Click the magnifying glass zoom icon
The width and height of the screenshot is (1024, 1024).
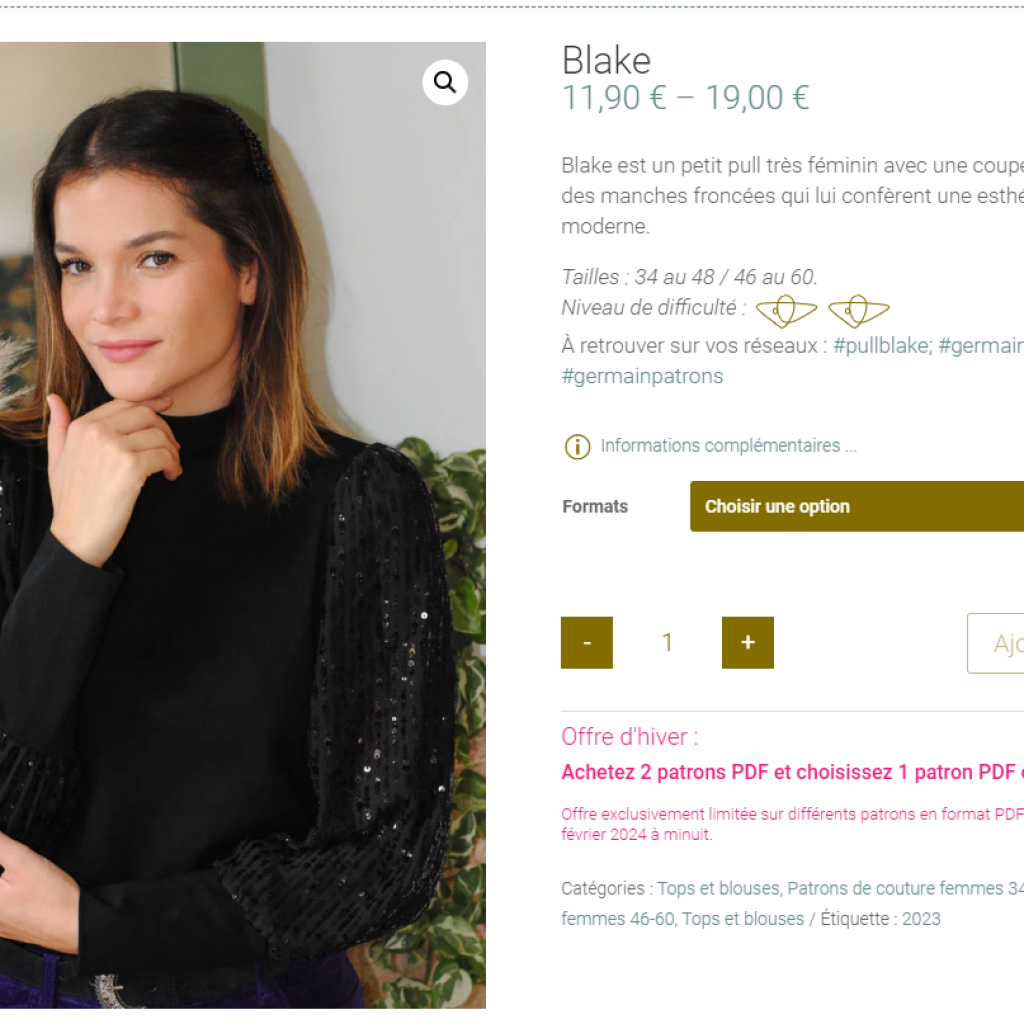[x=445, y=82]
